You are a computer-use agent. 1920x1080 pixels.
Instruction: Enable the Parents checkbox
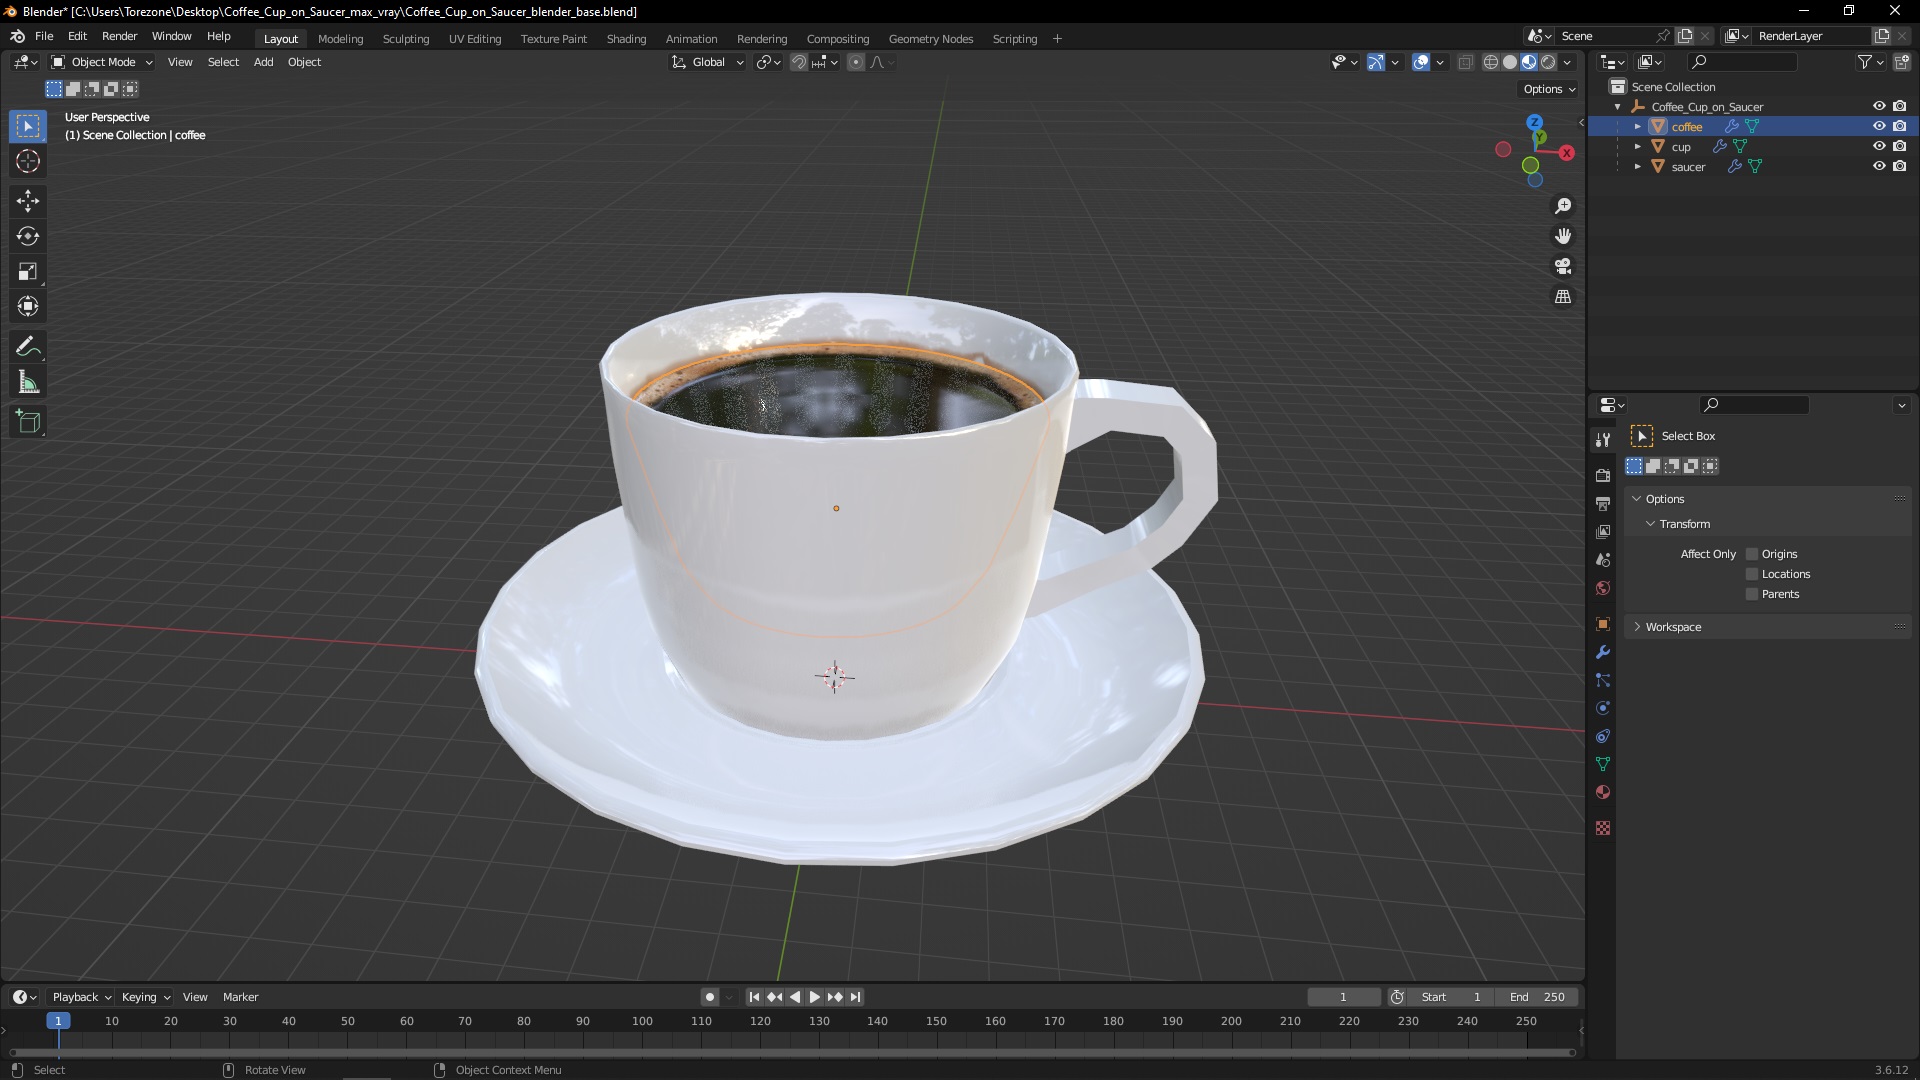click(x=1752, y=594)
